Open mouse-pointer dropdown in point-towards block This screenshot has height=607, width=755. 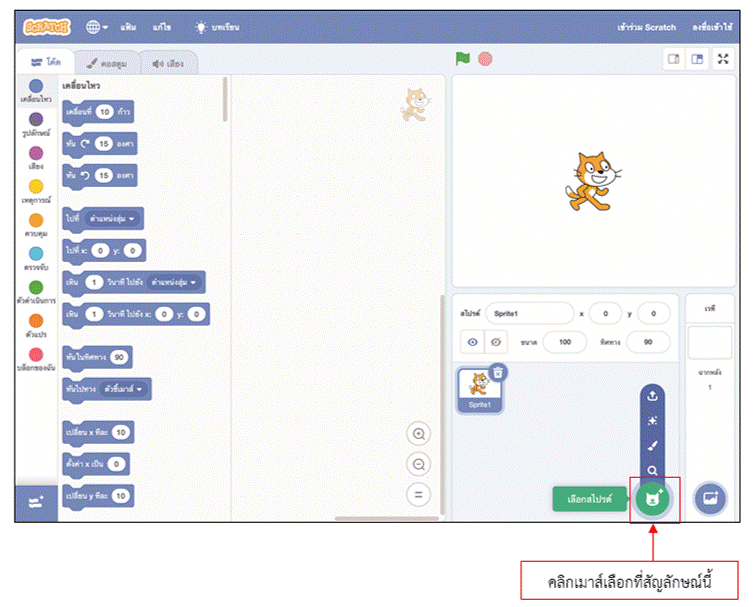[127, 388]
